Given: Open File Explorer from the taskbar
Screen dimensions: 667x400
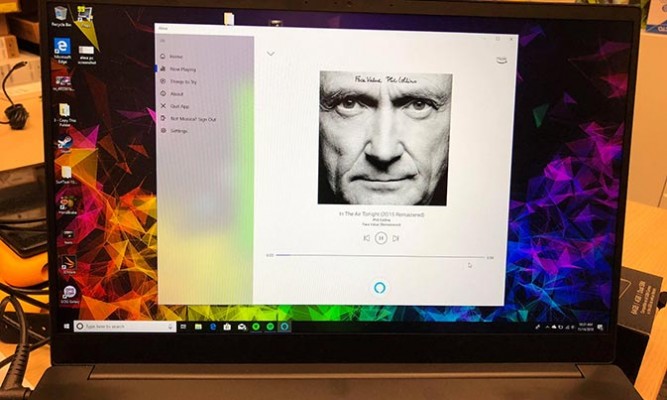Looking at the screenshot, I should [198, 327].
